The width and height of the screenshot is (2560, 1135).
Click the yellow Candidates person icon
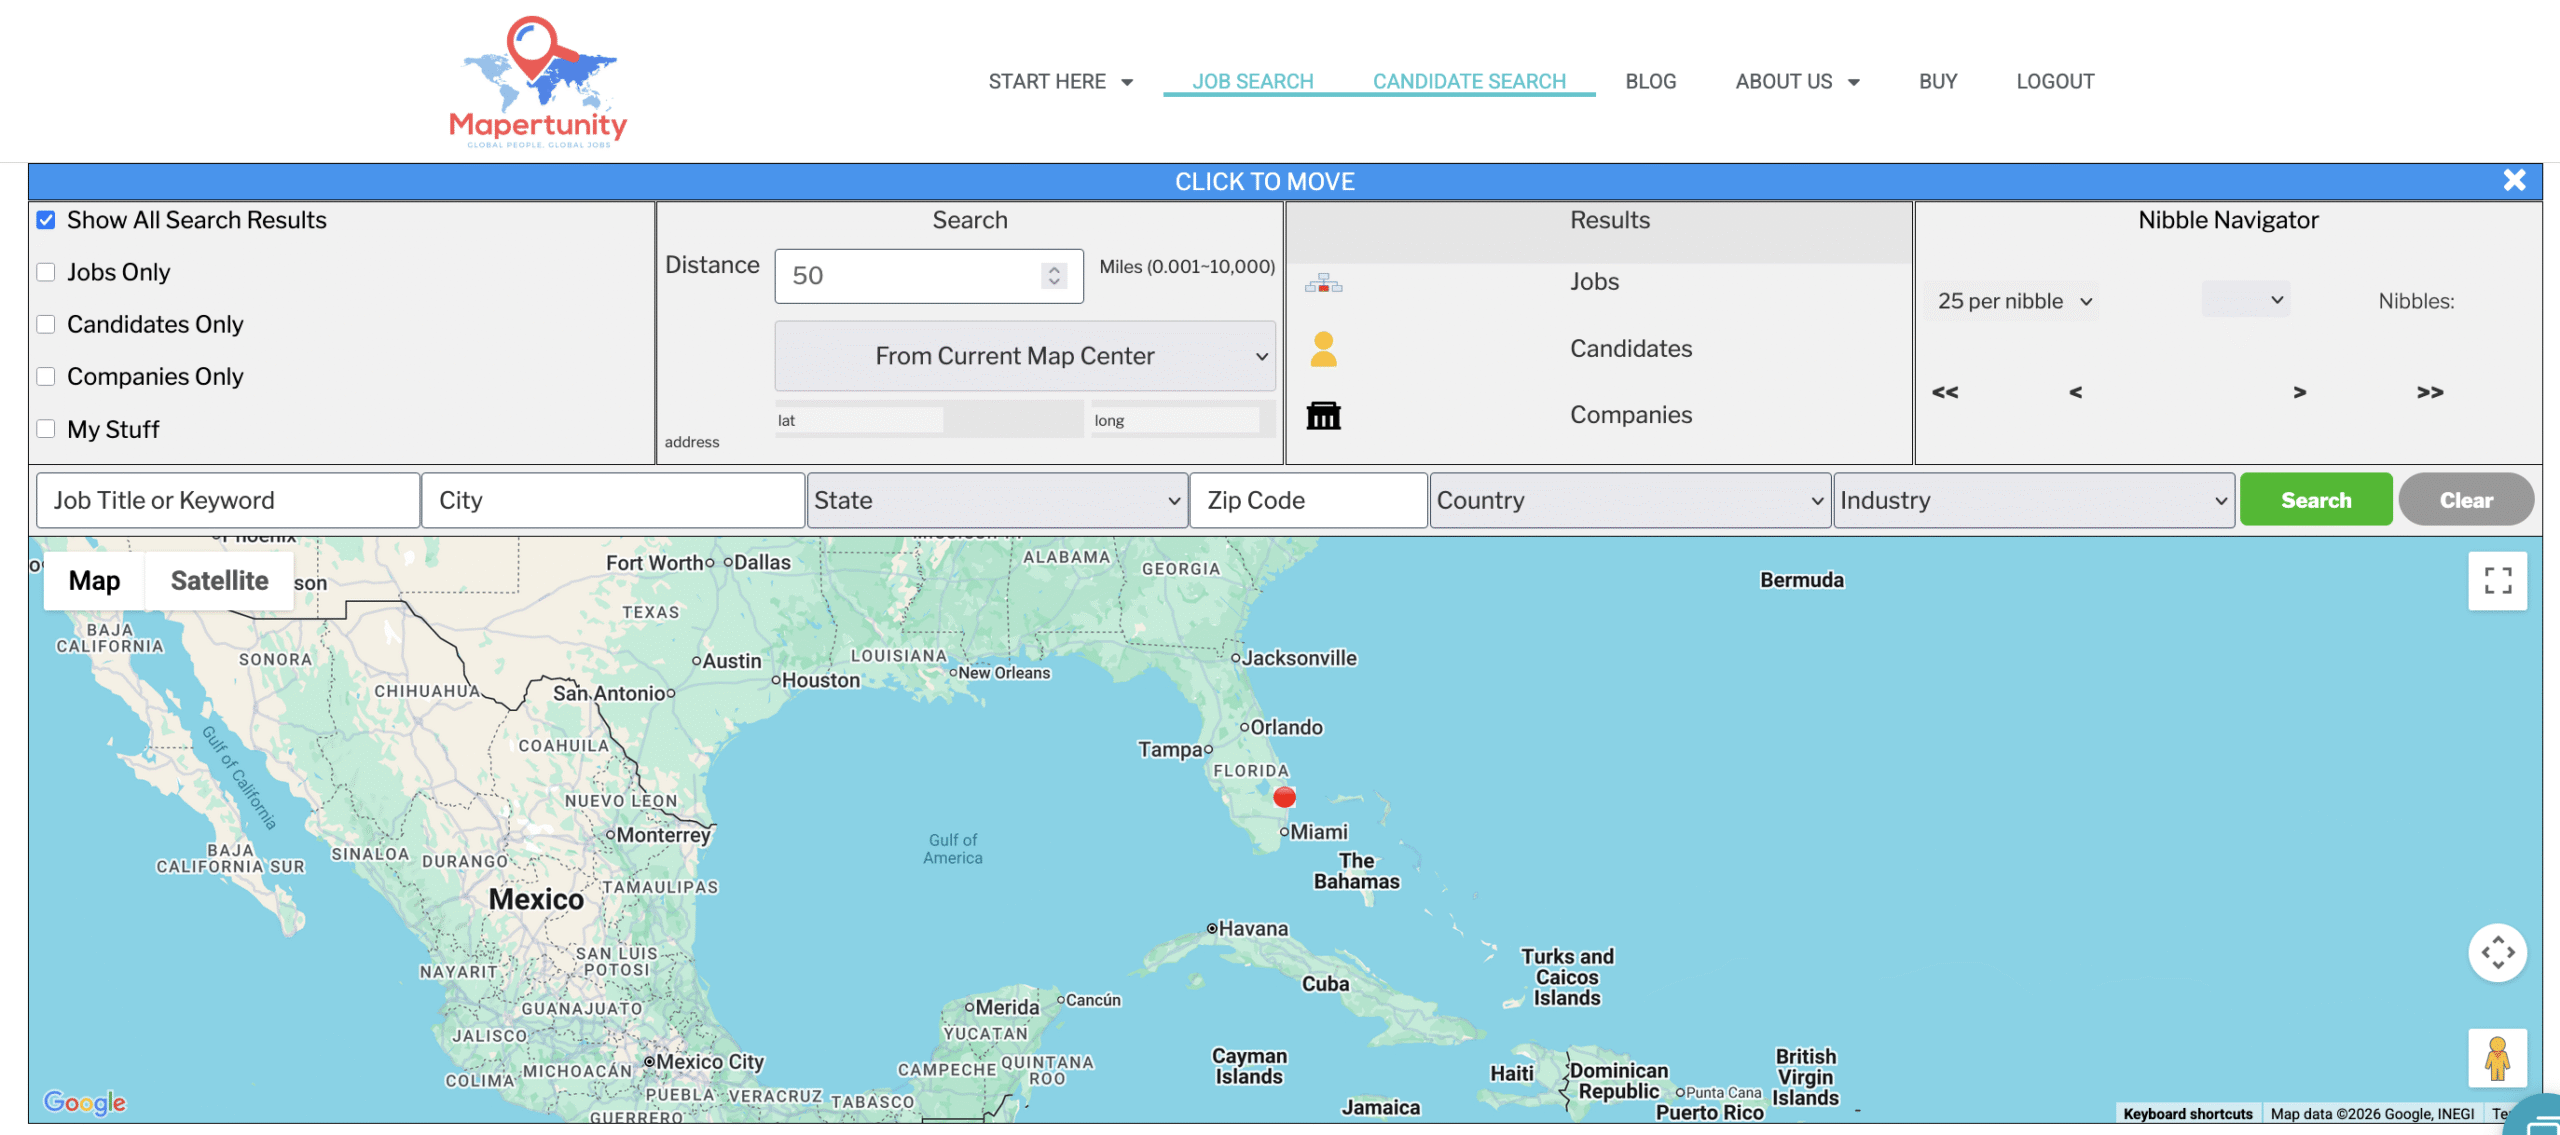click(x=1323, y=349)
